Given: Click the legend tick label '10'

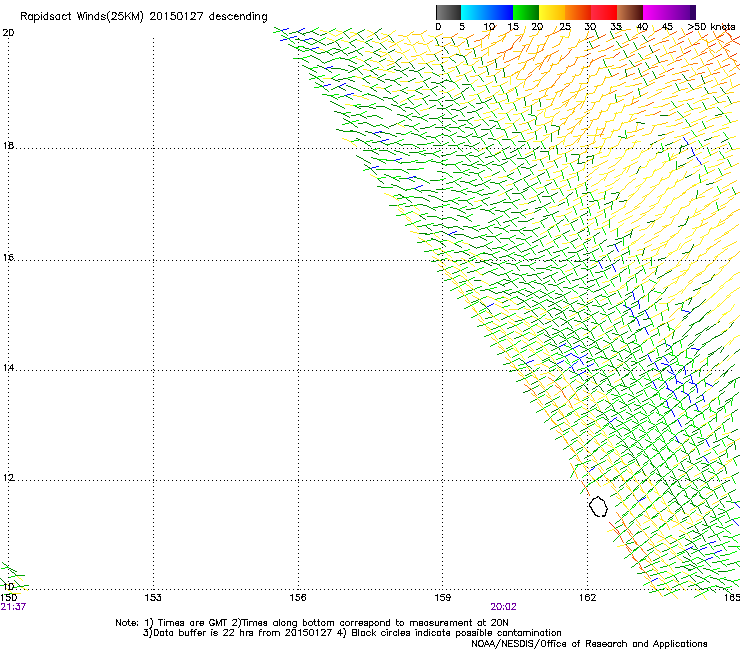Looking at the screenshot, I should click(x=489, y=27).
